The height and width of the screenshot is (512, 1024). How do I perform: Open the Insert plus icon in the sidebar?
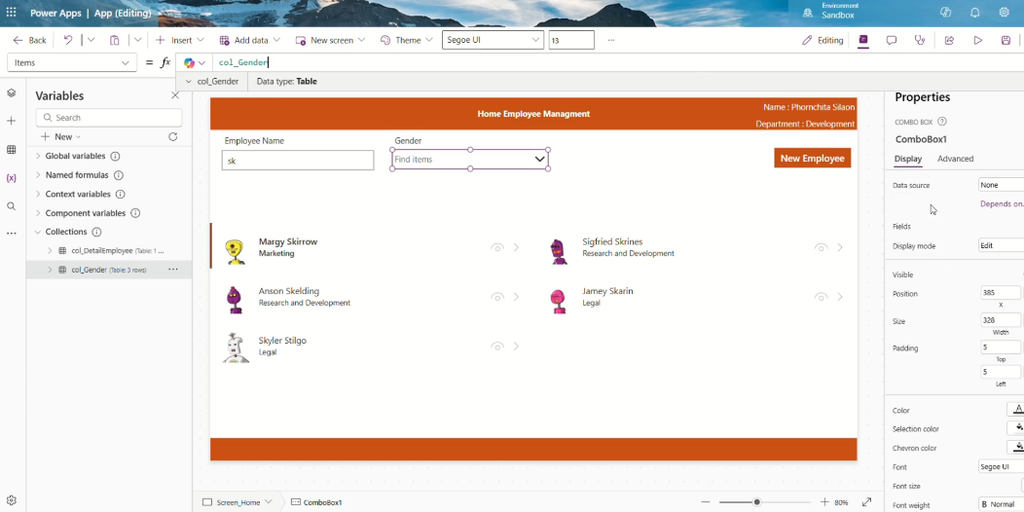coord(11,121)
